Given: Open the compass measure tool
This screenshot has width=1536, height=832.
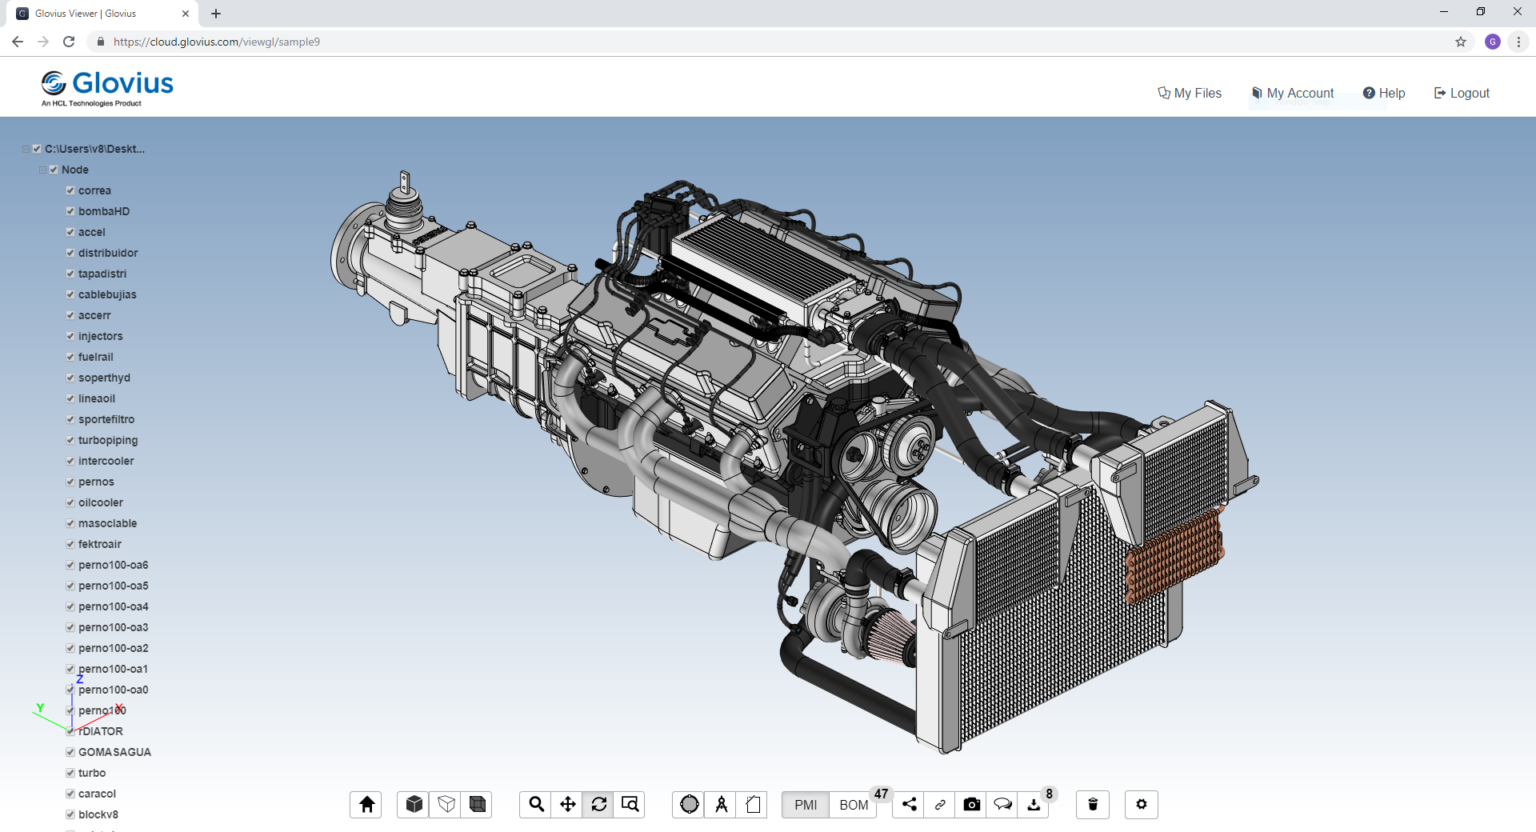Looking at the screenshot, I should point(721,804).
